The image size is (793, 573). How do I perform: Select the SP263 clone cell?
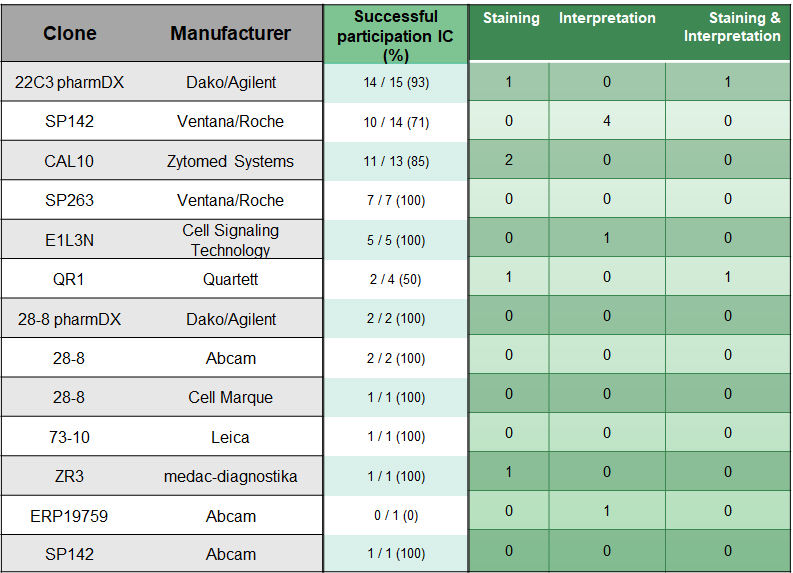[x=70, y=200]
